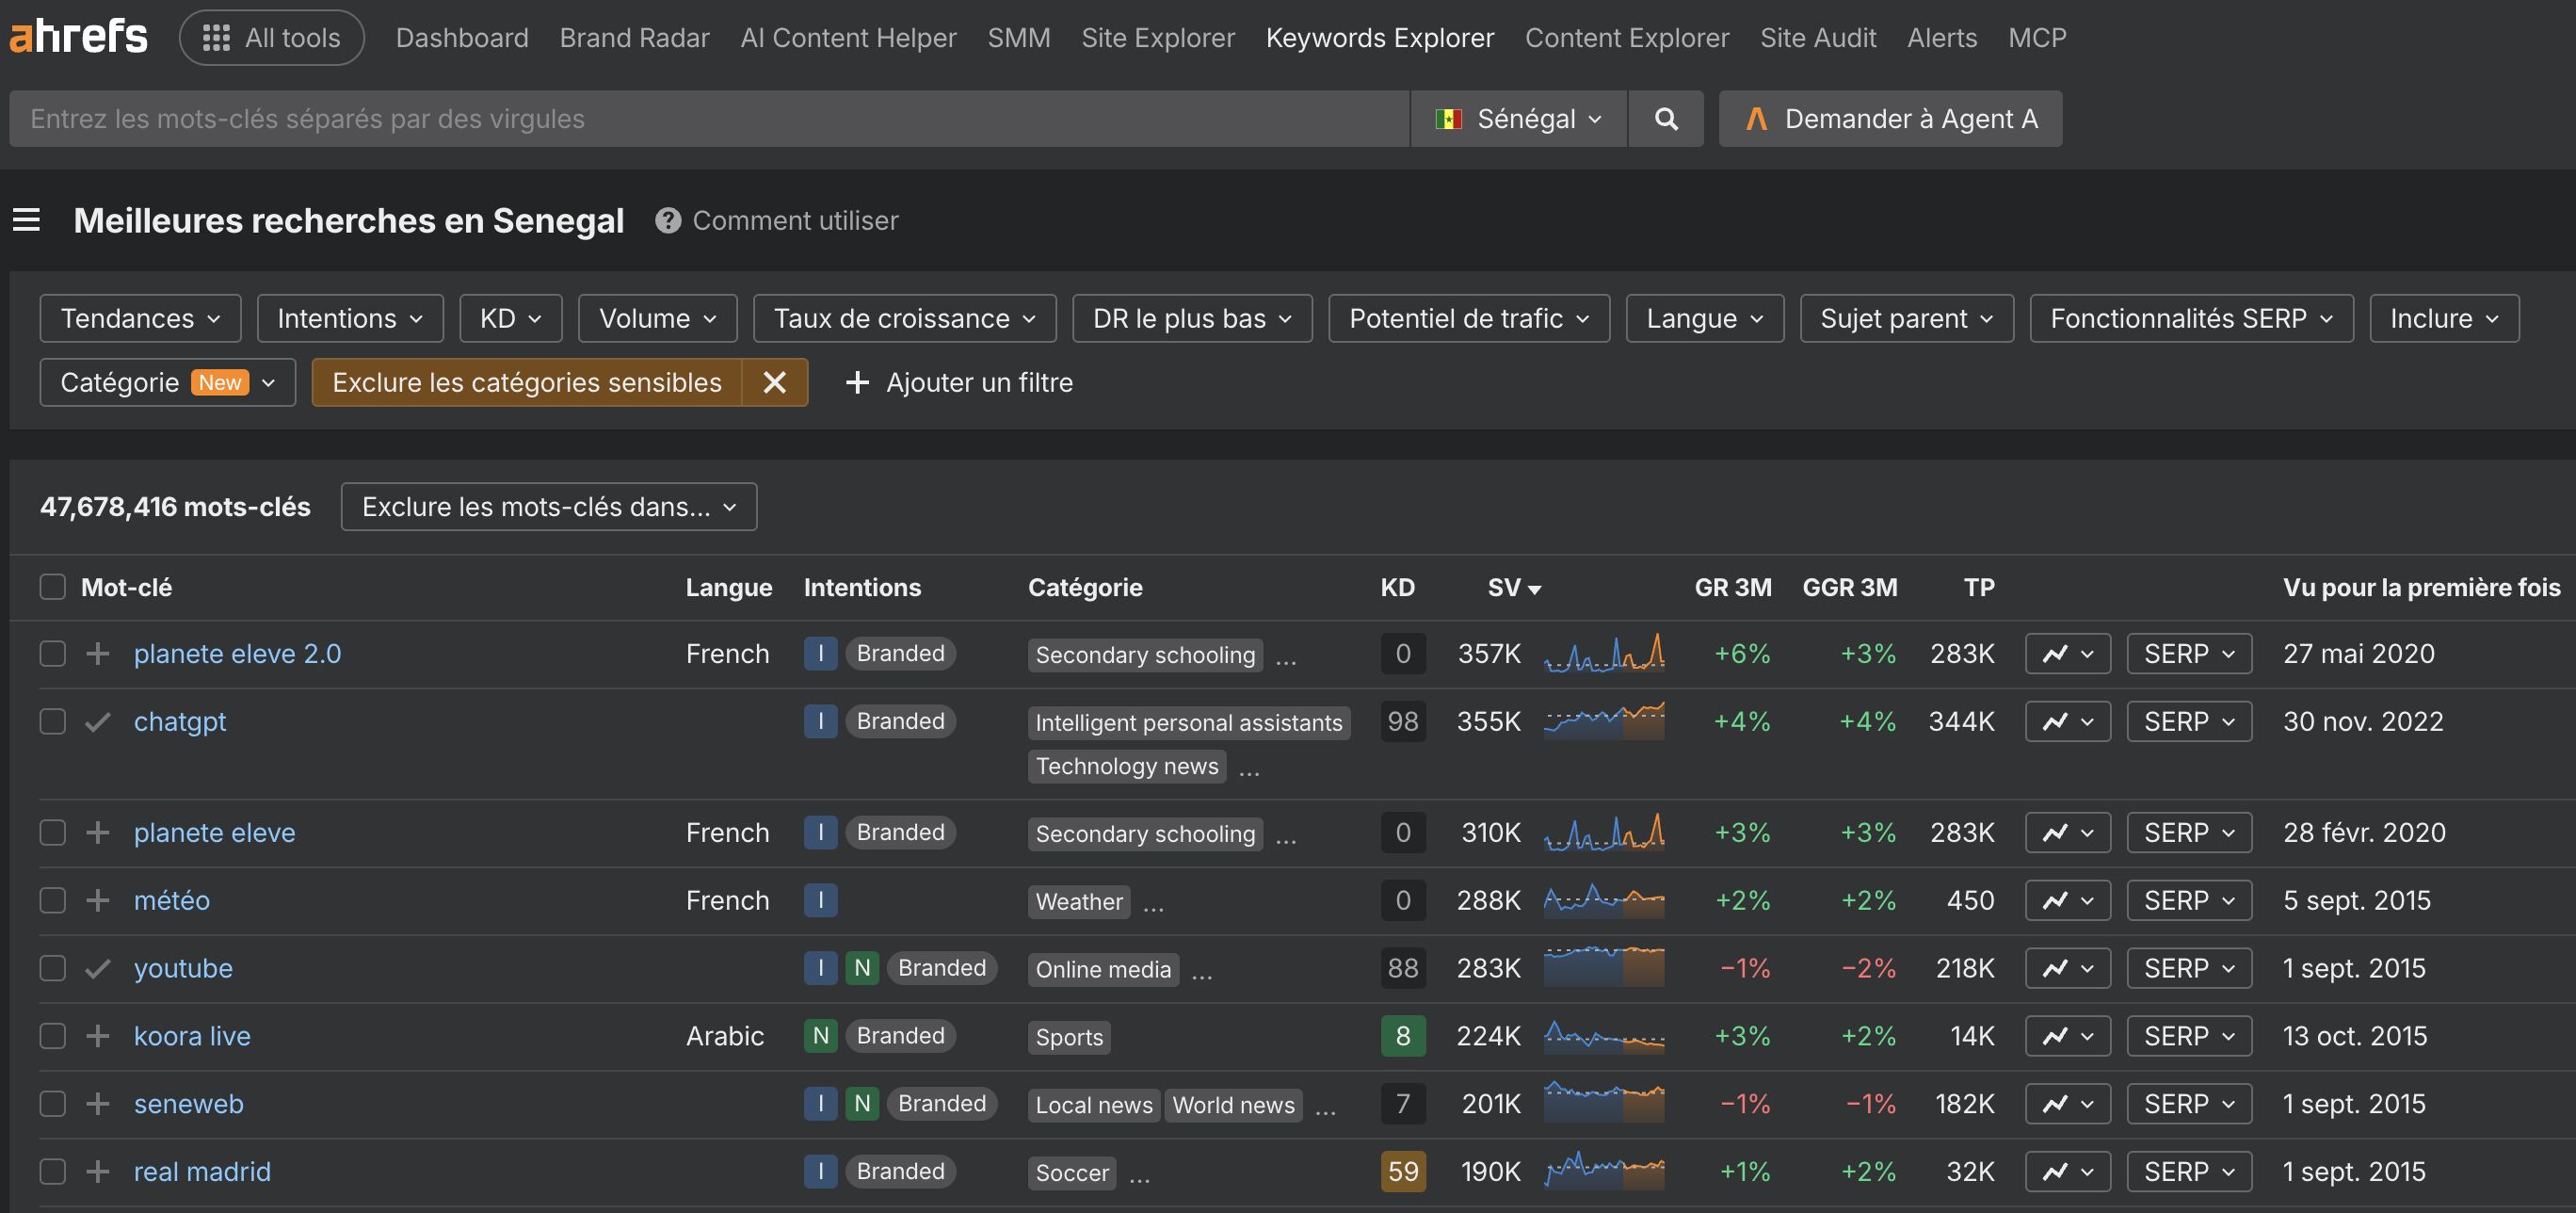Add koora live with the plus icon
This screenshot has height=1213, width=2576.
coord(97,1036)
